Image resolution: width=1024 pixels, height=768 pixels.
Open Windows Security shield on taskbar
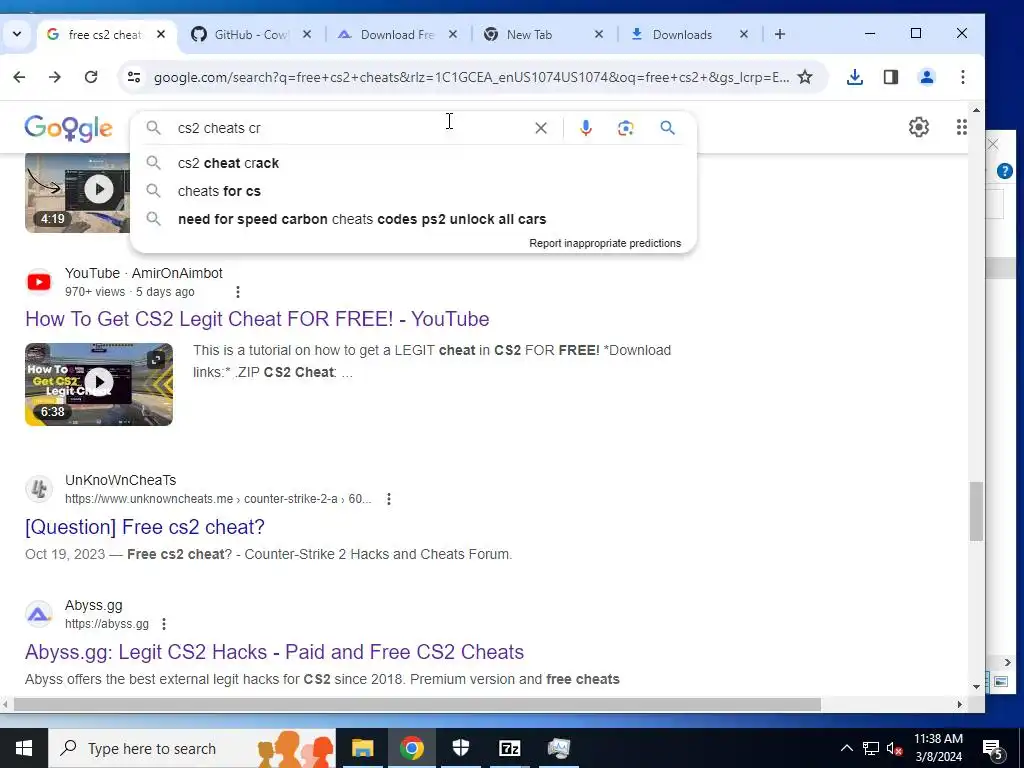pos(460,748)
